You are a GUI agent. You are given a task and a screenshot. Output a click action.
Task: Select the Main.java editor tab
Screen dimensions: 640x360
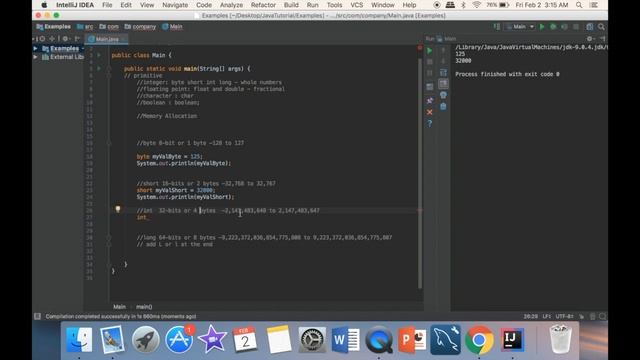107,39
